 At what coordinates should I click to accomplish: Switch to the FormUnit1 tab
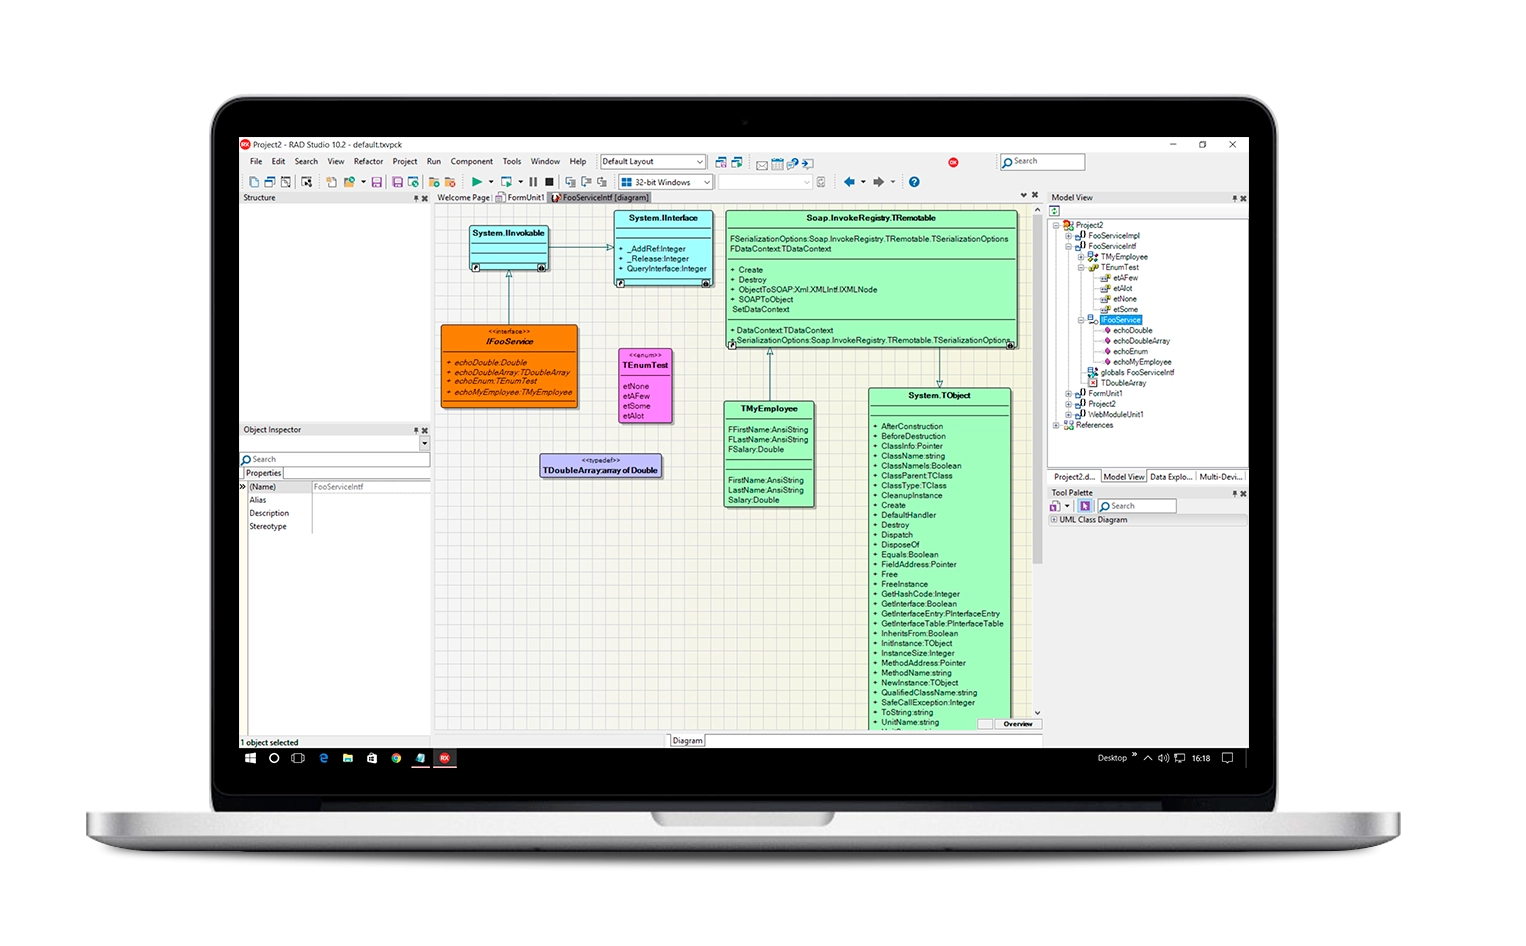click(521, 198)
